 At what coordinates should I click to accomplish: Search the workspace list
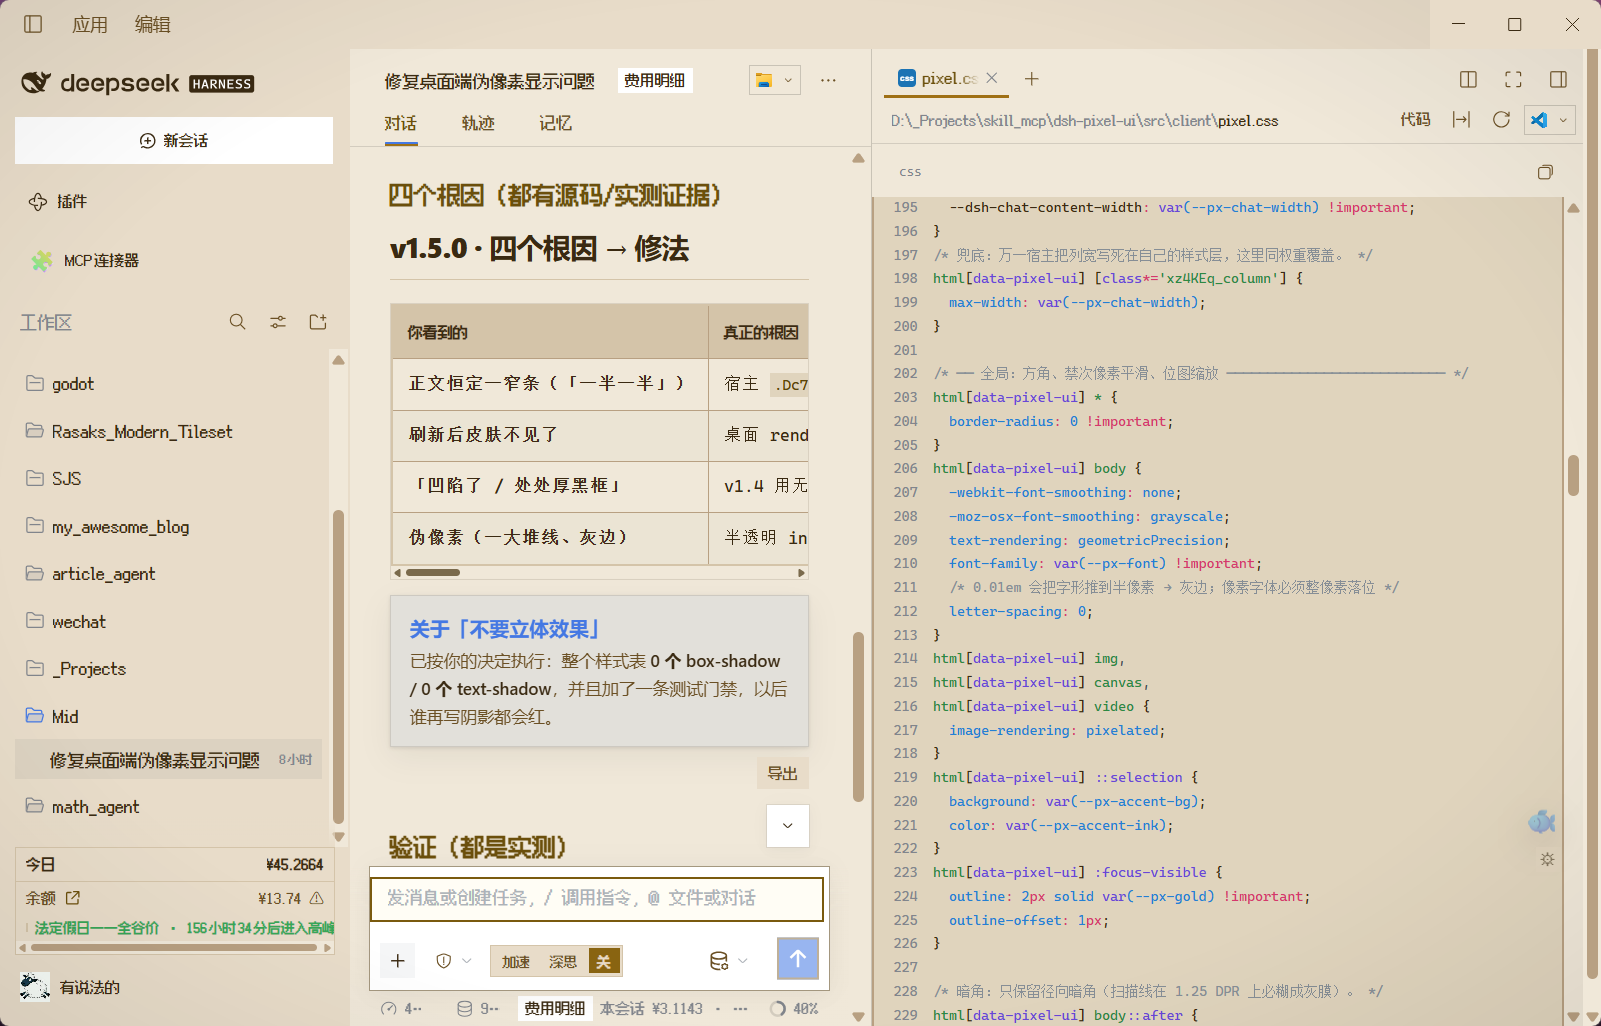tap(237, 322)
